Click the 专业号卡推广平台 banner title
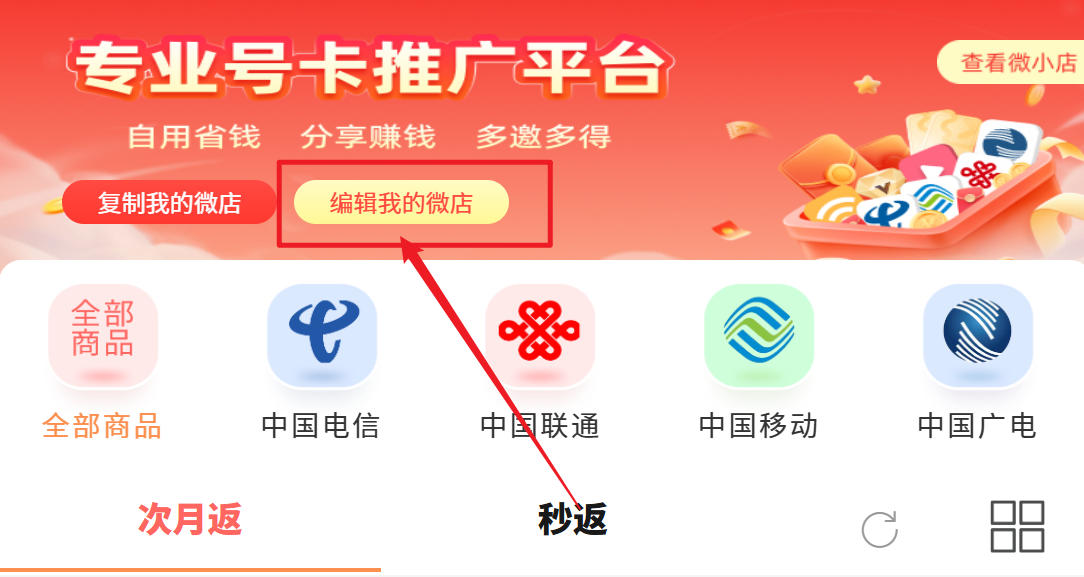The height and width of the screenshot is (577, 1084). point(371,68)
